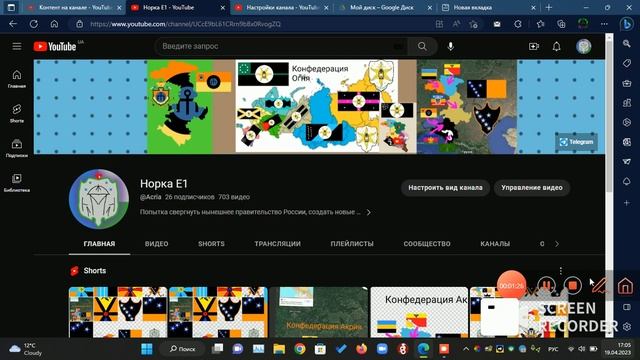Click the search magnifier button
Image resolution: width=640 pixels, height=360 pixels.
[422, 47]
